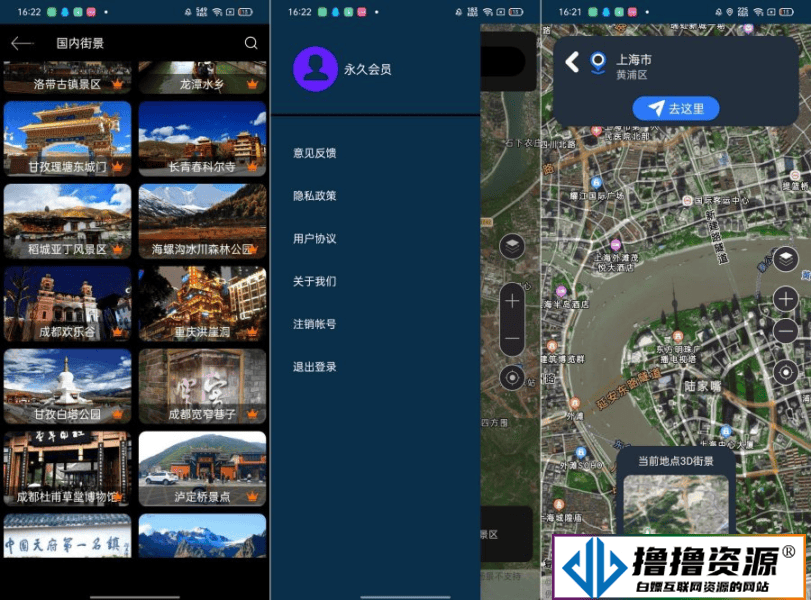Tap the 上海外滩茂悦大酒店 marker
Viewport: 811px width, 600px height.
coord(615,245)
